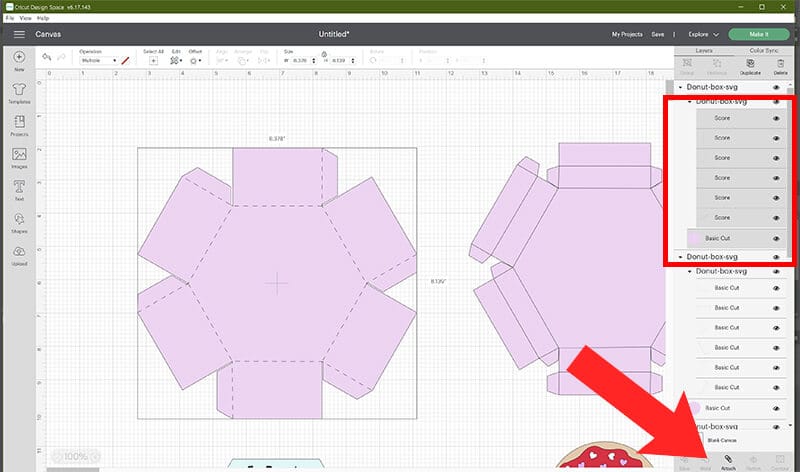
Task: Open the Operation dropdown showing Multiple
Action: [99, 61]
